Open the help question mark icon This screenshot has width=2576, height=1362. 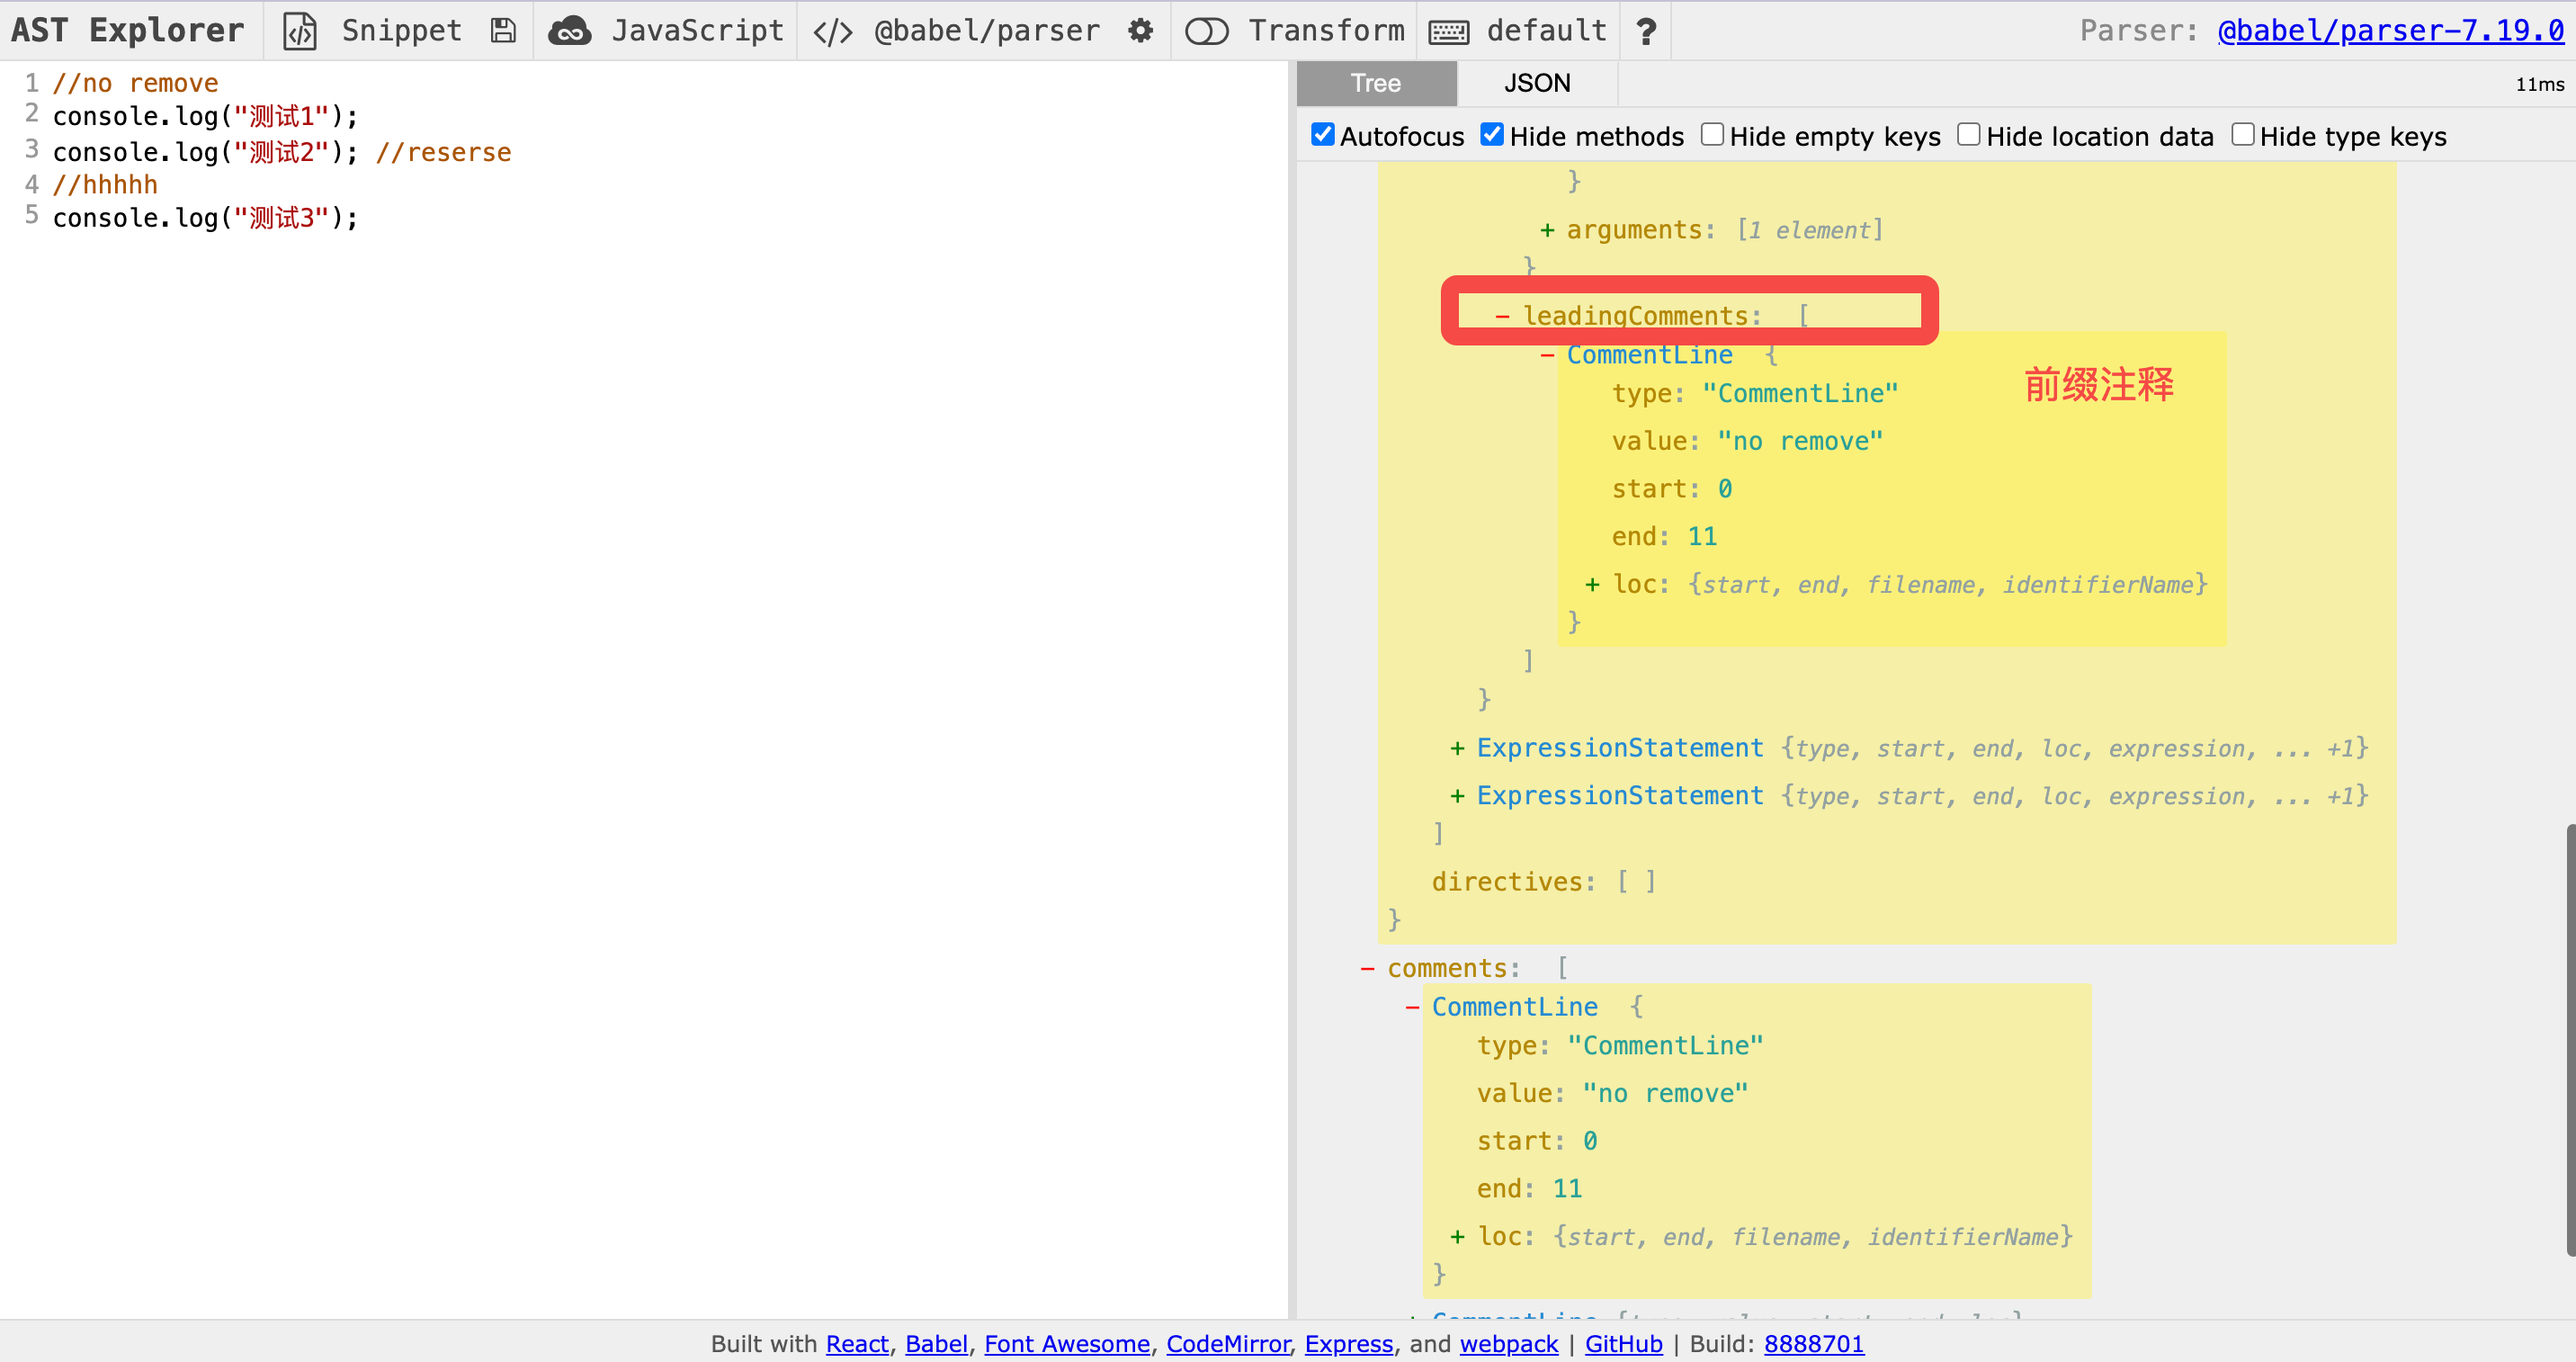(x=1646, y=31)
